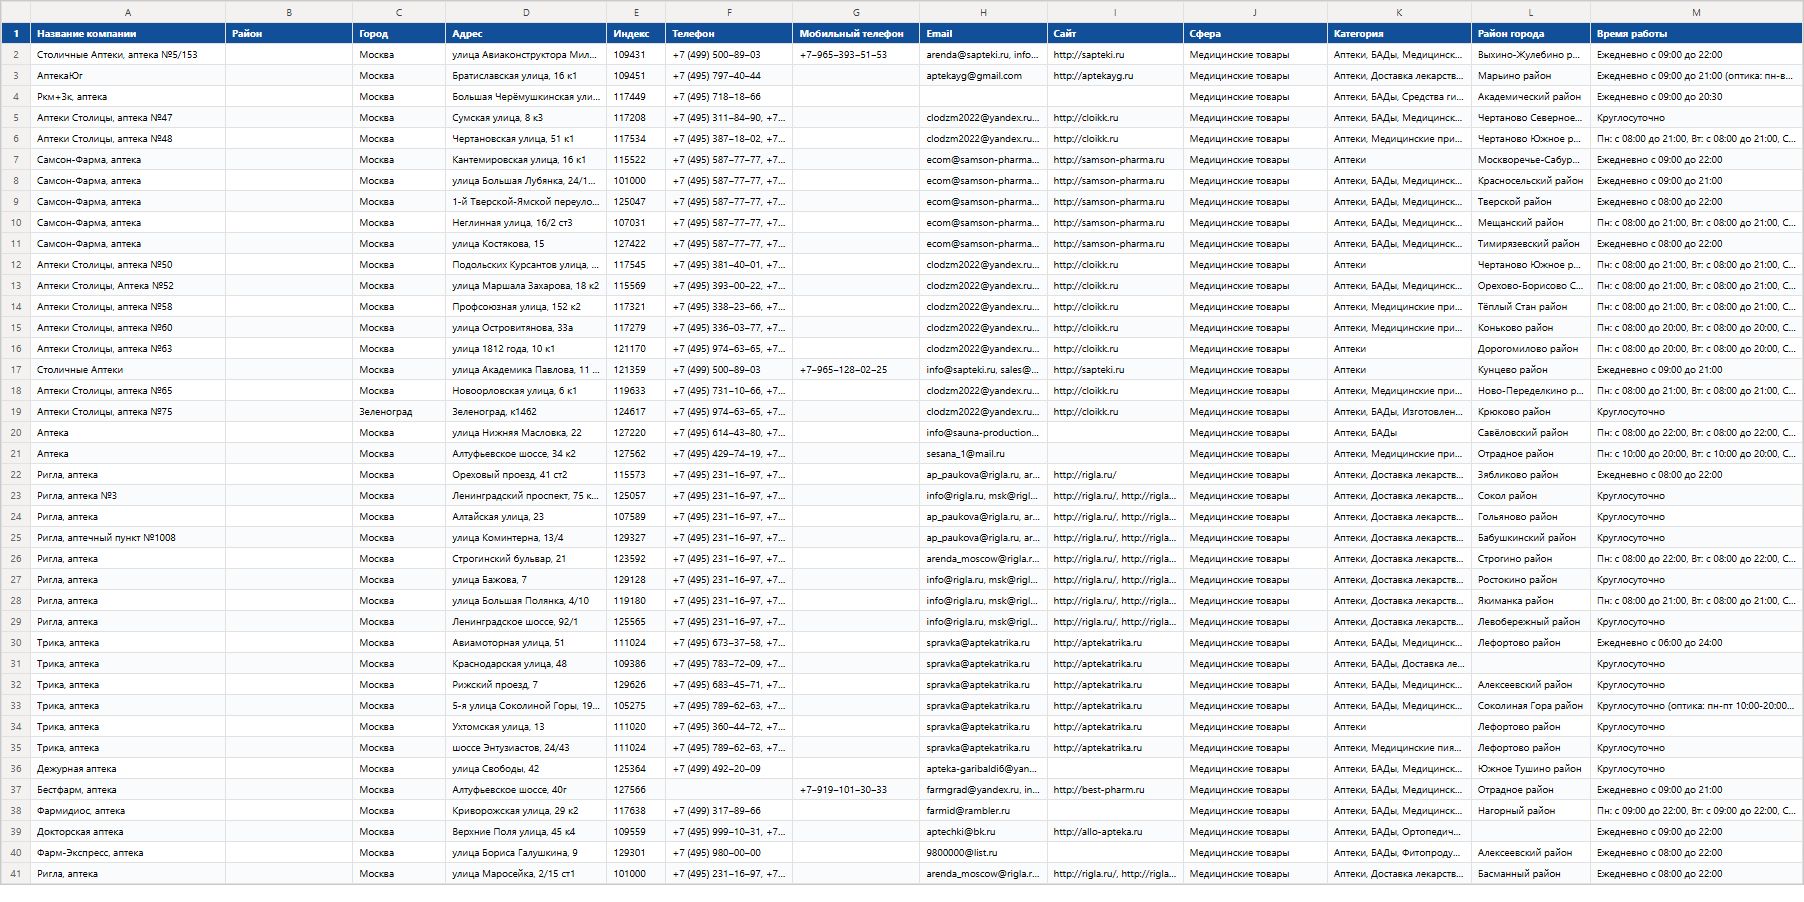Select district cell 'Марьино район'
Screen dimensions: 1804x902
click(x=1531, y=76)
